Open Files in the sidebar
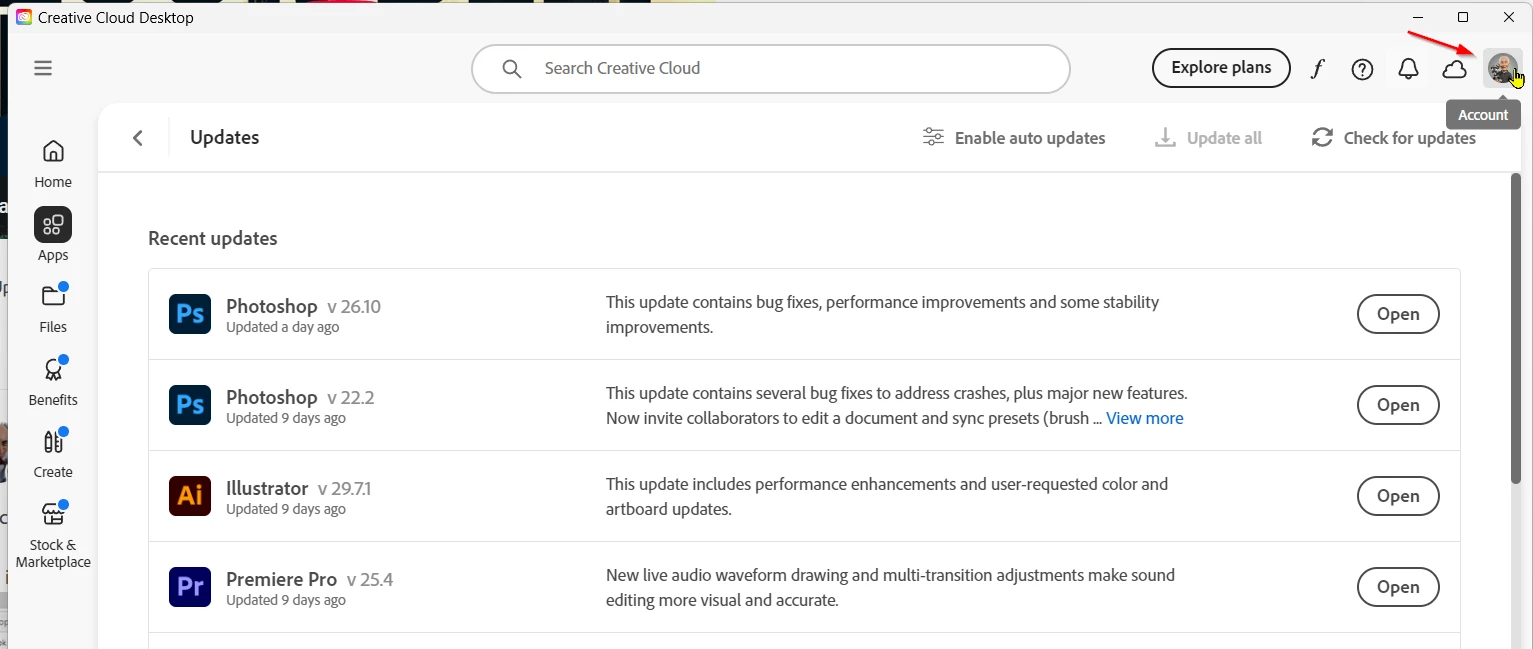 53,308
